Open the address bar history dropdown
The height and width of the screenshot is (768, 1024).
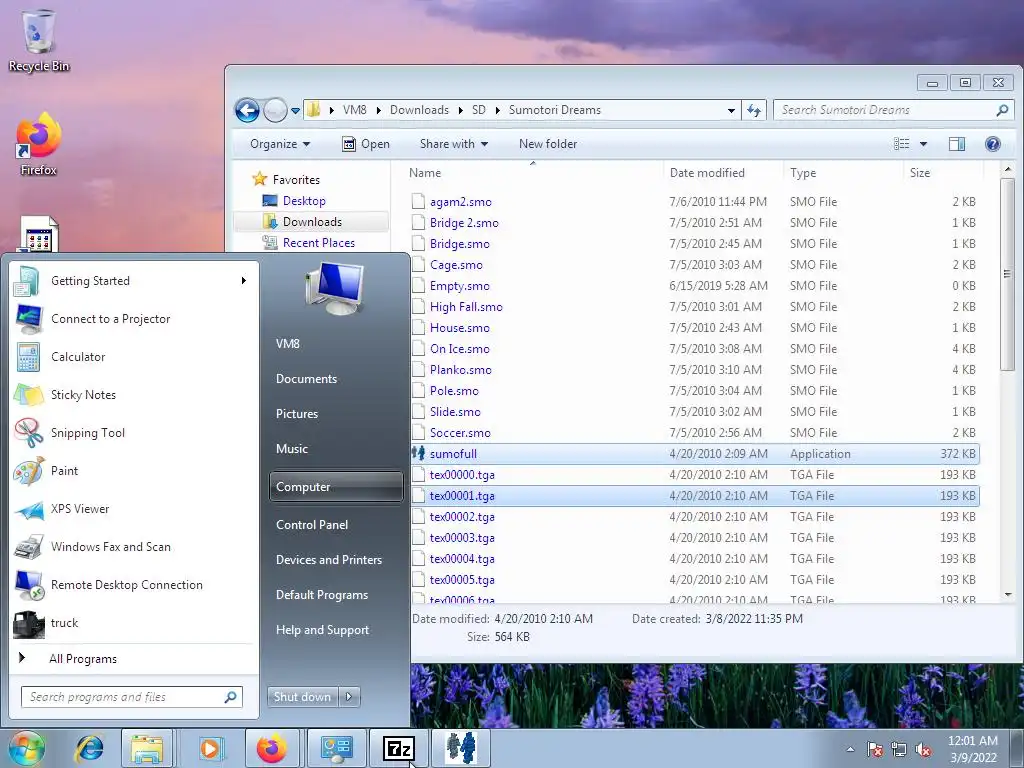click(x=731, y=110)
